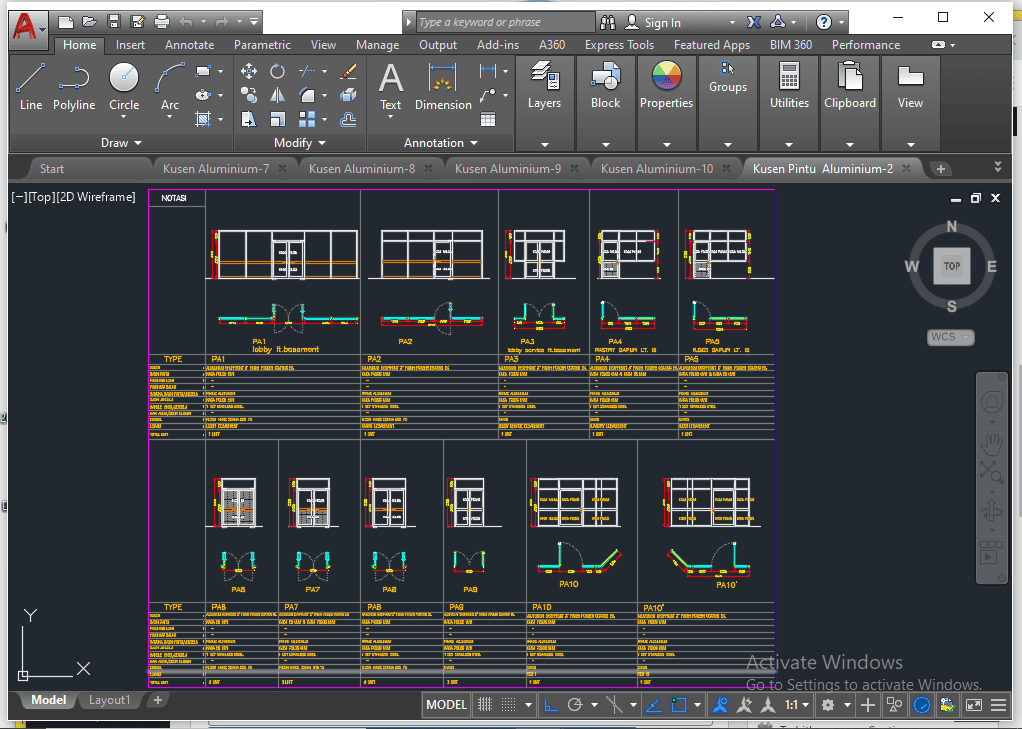Toggle Polar tracking in status bar
The image size is (1022, 729).
pyautogui.click(x=576, y=705)
